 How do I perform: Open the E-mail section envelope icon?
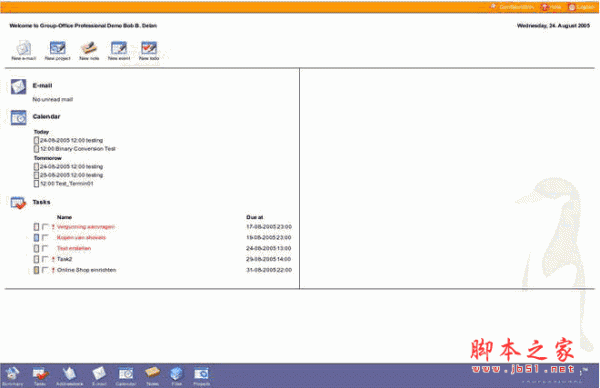(18, 86)
